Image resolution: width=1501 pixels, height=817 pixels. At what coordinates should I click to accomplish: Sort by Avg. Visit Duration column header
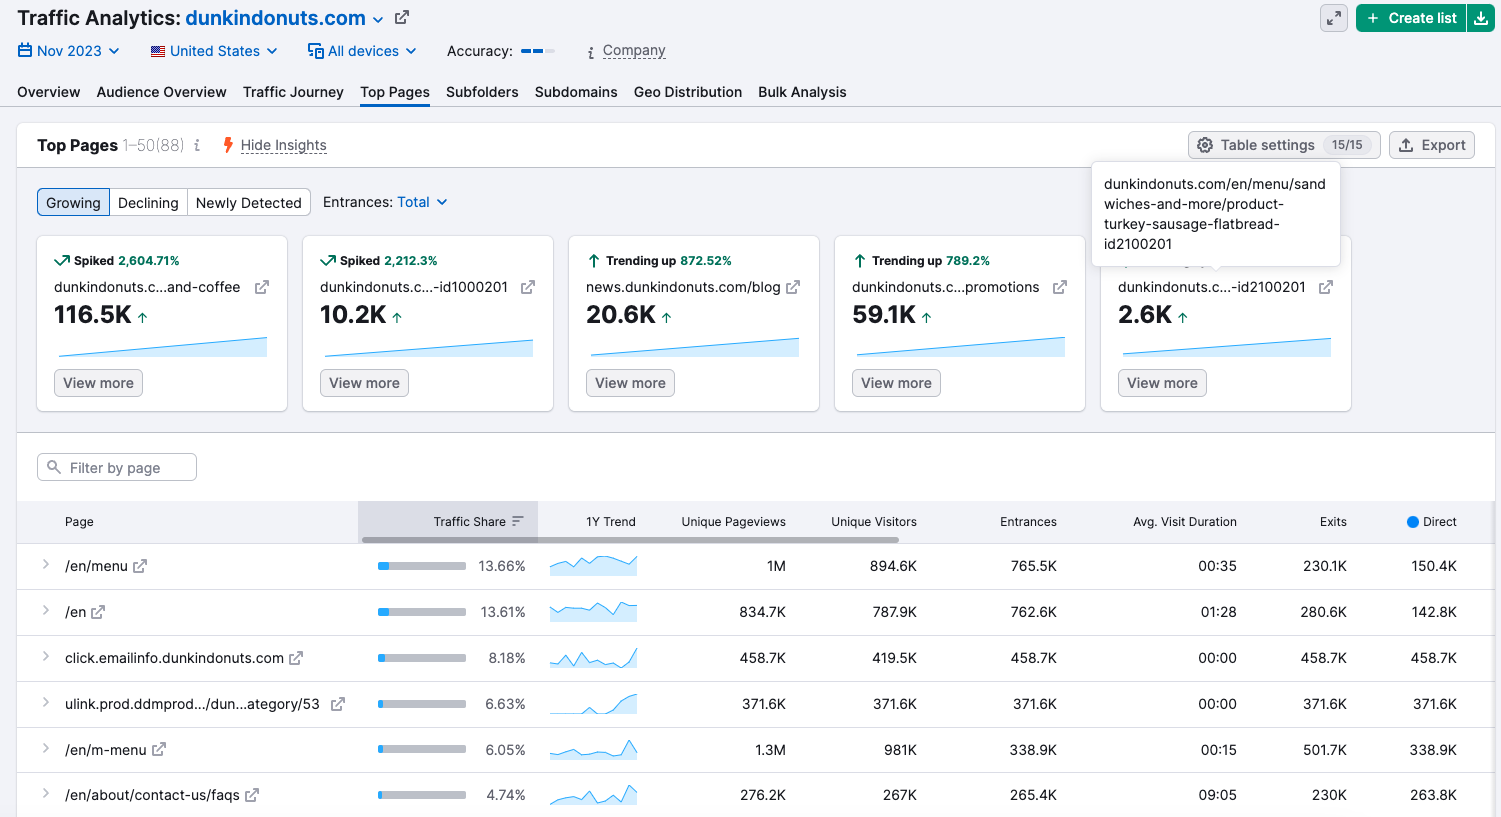[x=1185, y=522]
